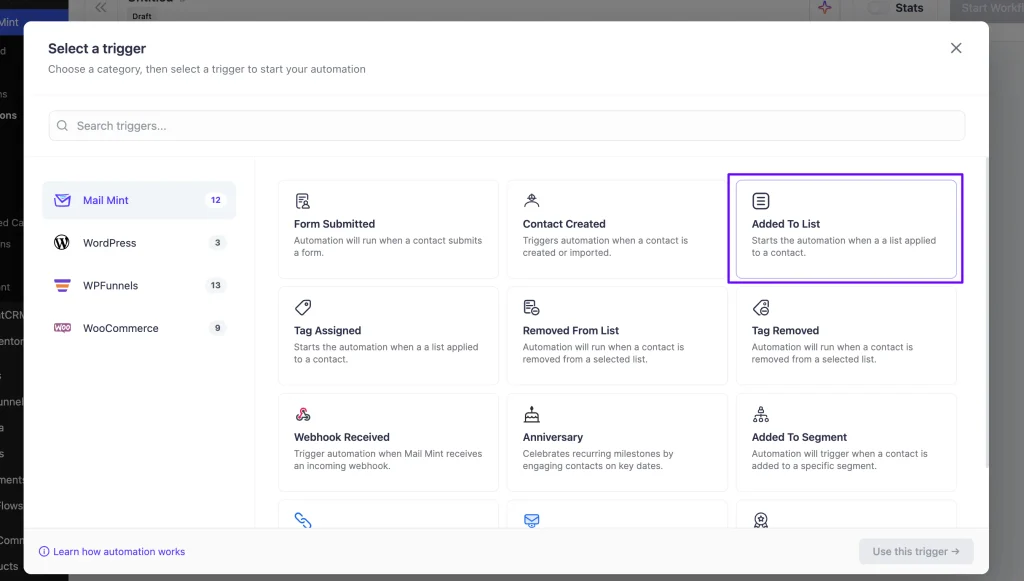Viewport: 1024px width, 581px height.
Task: Select the Form Submitted trigger card
Action: tap(388, 229)
